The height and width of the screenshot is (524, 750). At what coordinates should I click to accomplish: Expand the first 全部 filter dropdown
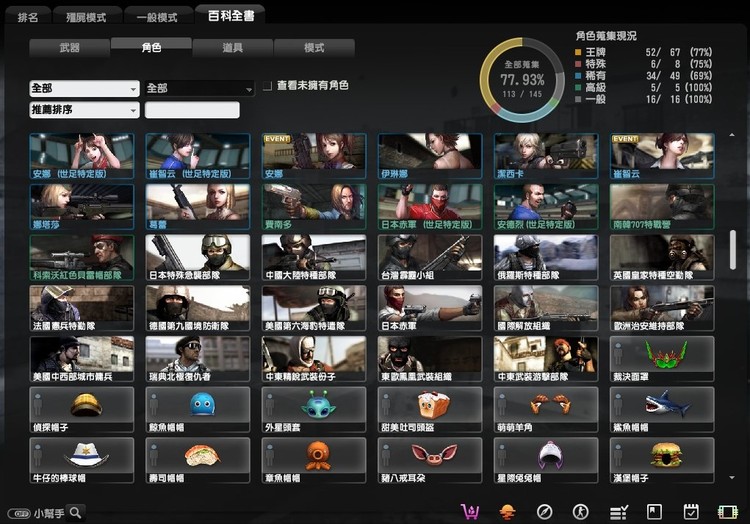coord(84,88)
